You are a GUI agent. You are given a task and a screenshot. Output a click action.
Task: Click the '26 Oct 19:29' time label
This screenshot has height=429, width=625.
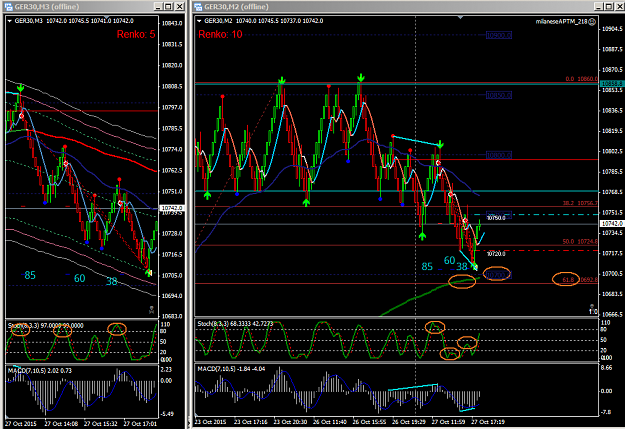coord(409,421)
